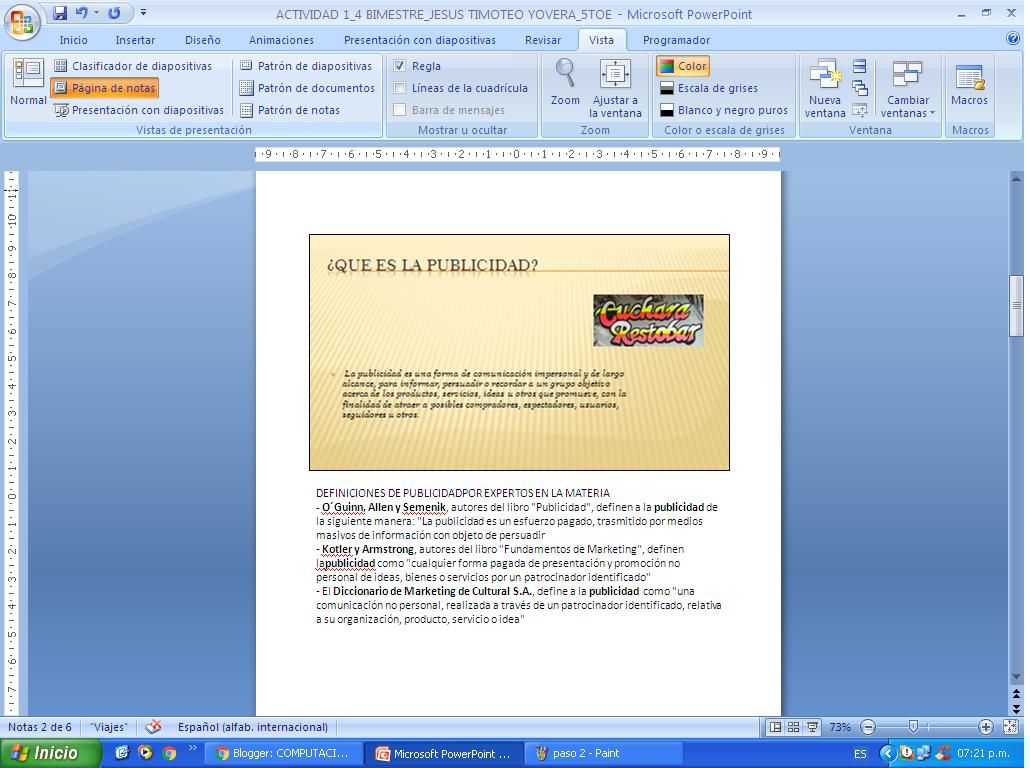The width and height of the screenshot is (1030, 768).
Task: Open the Office button menu
Action: point(22,22)
